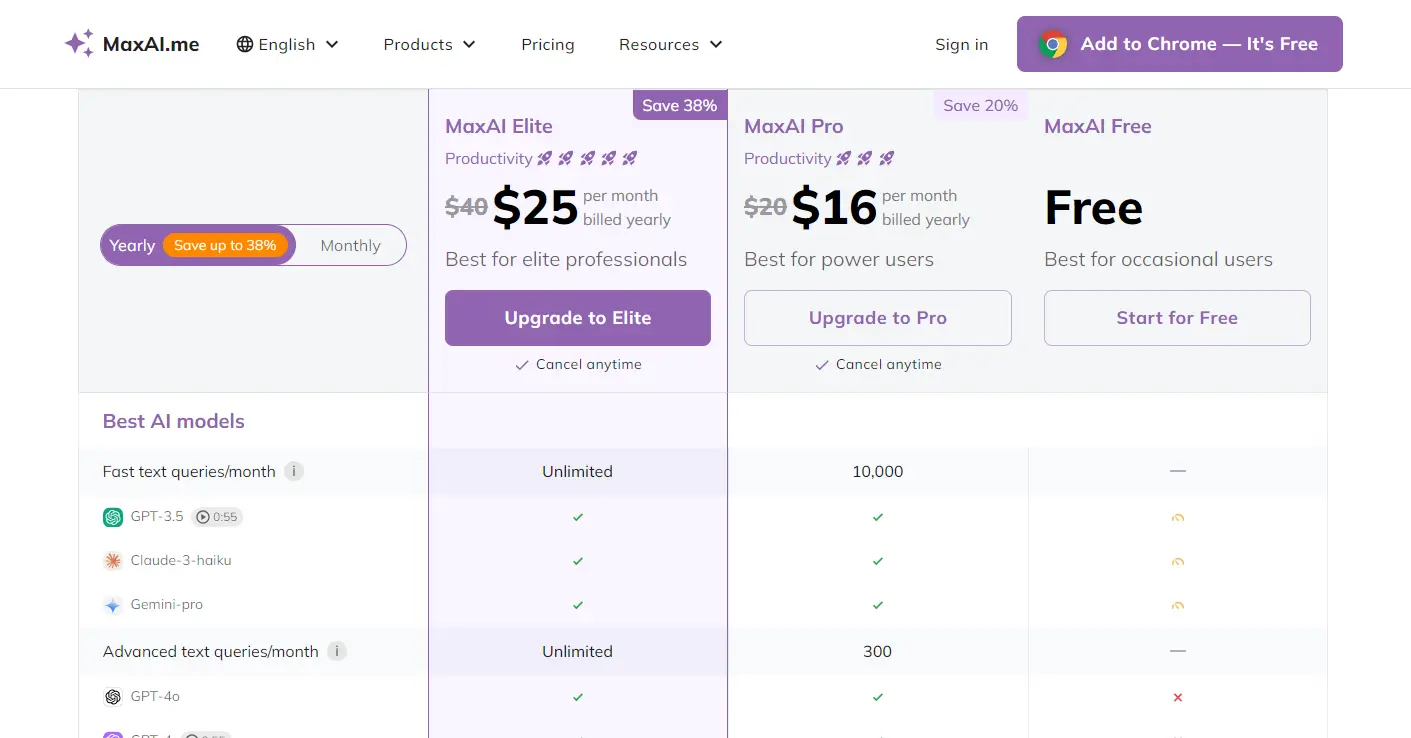This screenshot has height=738, width=1411.
Task: Click the red X in the Free GPT-4o row
Action: point(1178,697)
